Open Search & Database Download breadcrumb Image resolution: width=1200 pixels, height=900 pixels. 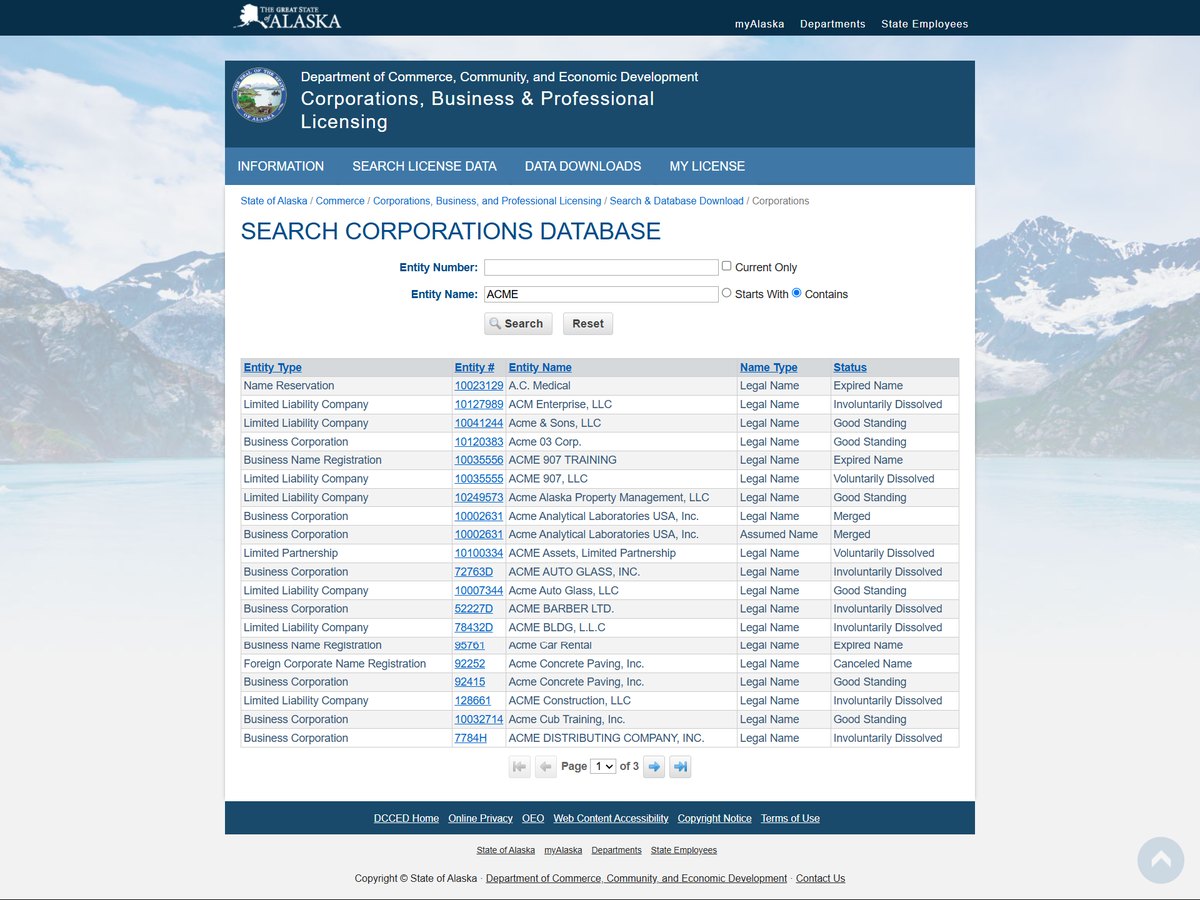(677, 201)
